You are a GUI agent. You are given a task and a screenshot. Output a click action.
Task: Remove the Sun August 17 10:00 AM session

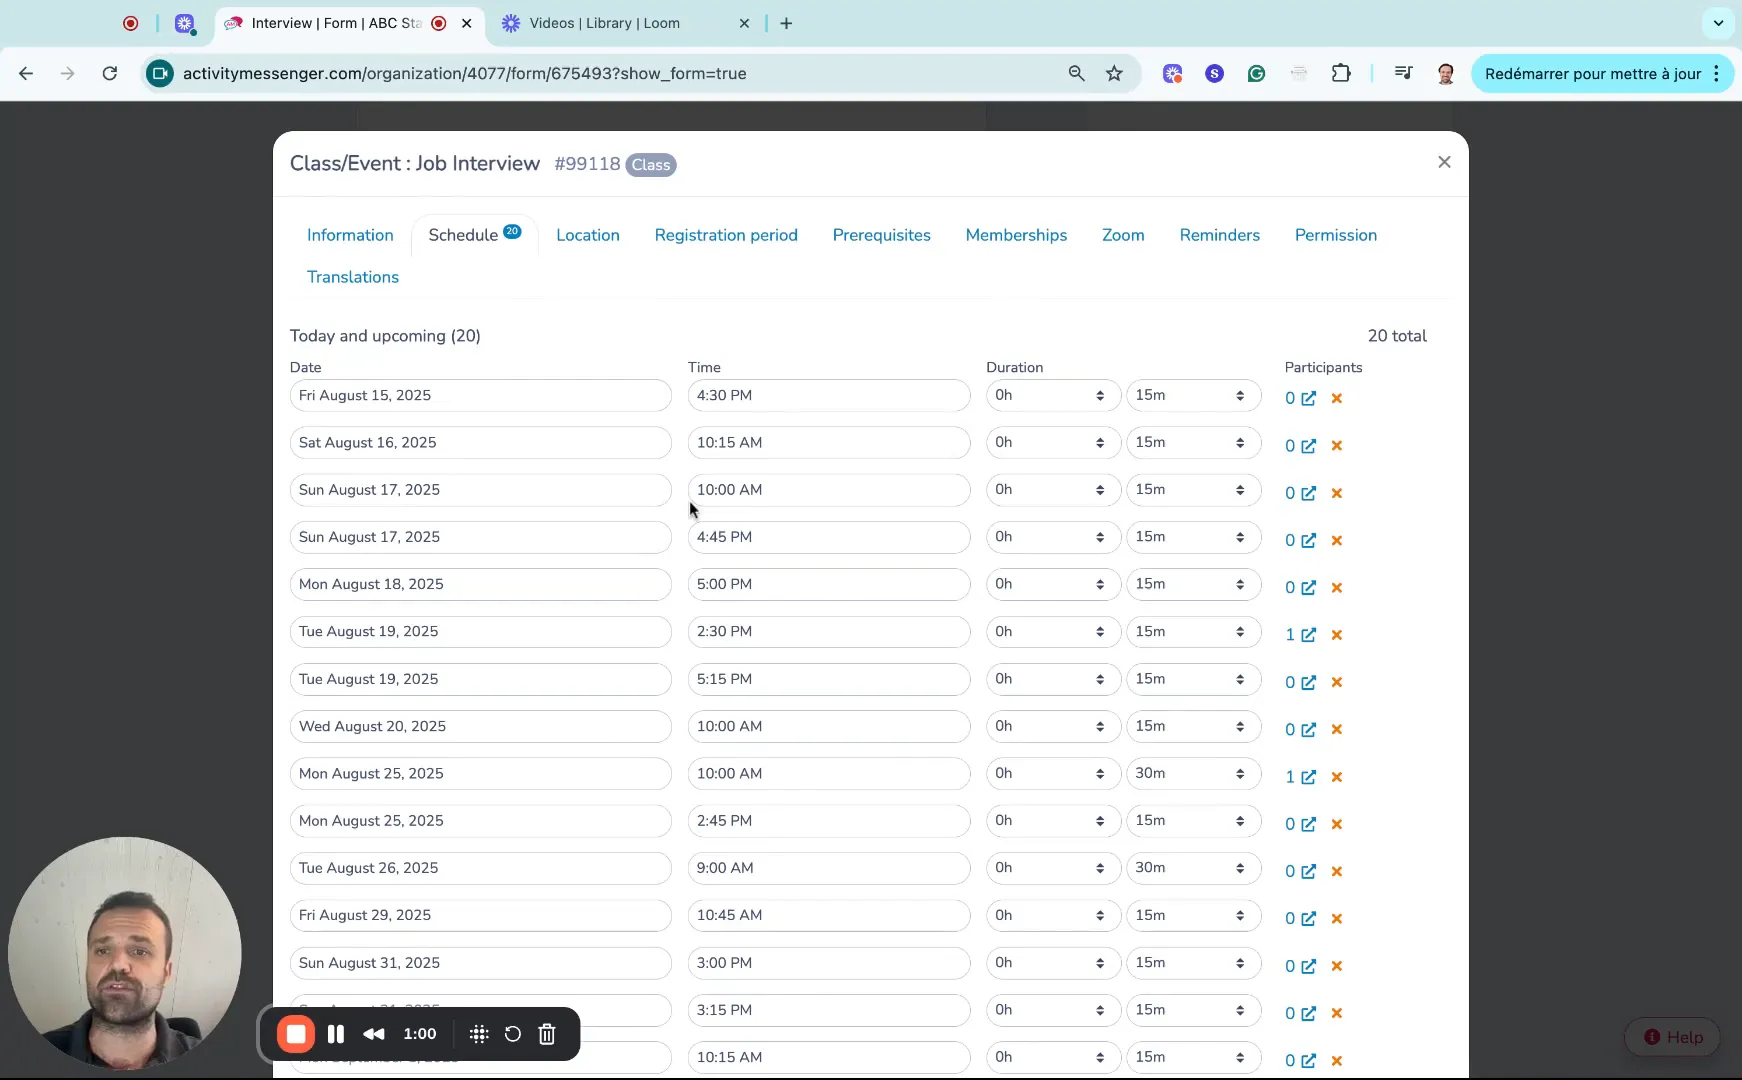click(1337, 493)
